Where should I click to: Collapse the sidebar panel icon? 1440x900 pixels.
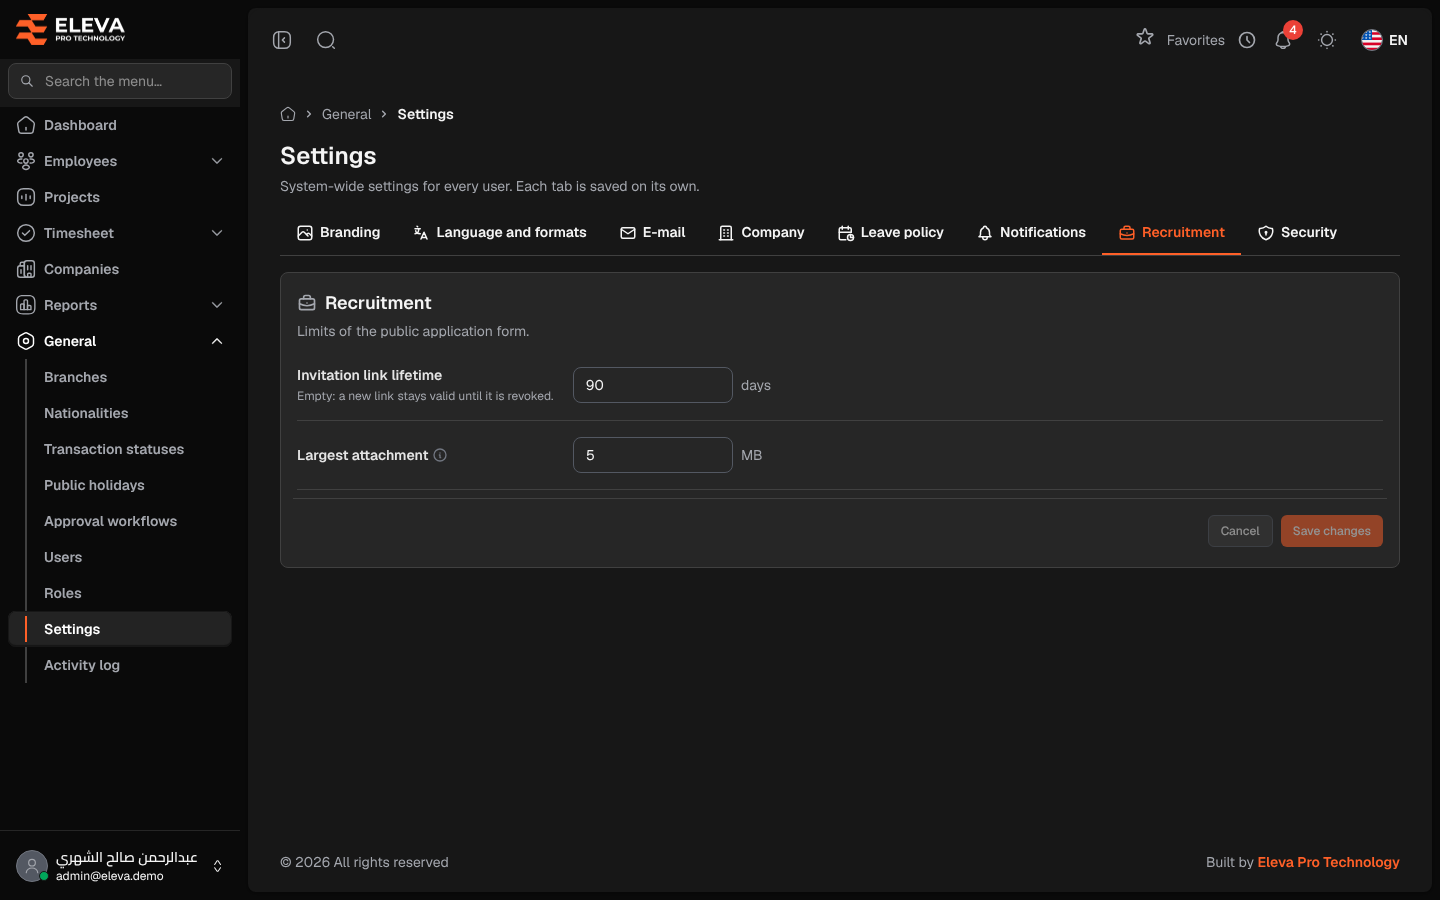click(x=282, y=40)
